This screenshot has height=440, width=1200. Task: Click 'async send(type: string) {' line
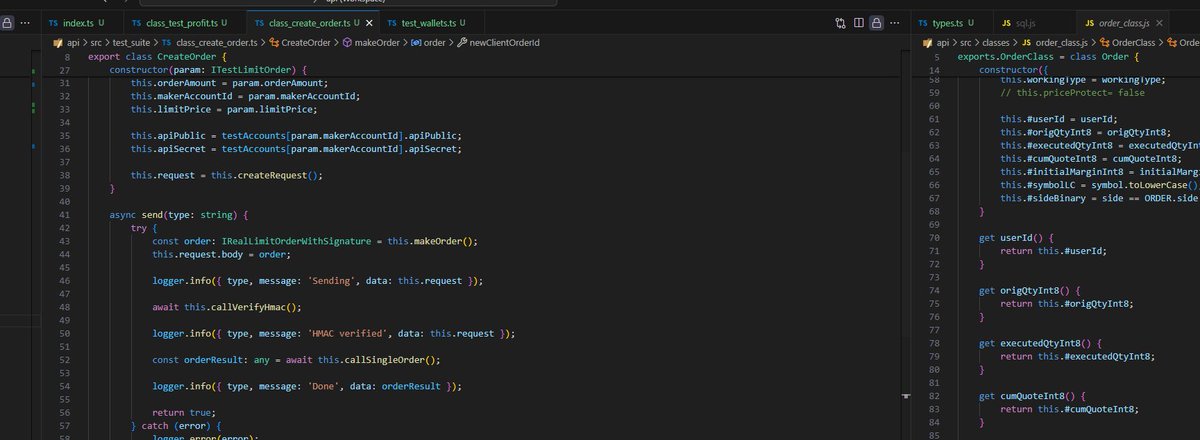click(x=178, y=215)
